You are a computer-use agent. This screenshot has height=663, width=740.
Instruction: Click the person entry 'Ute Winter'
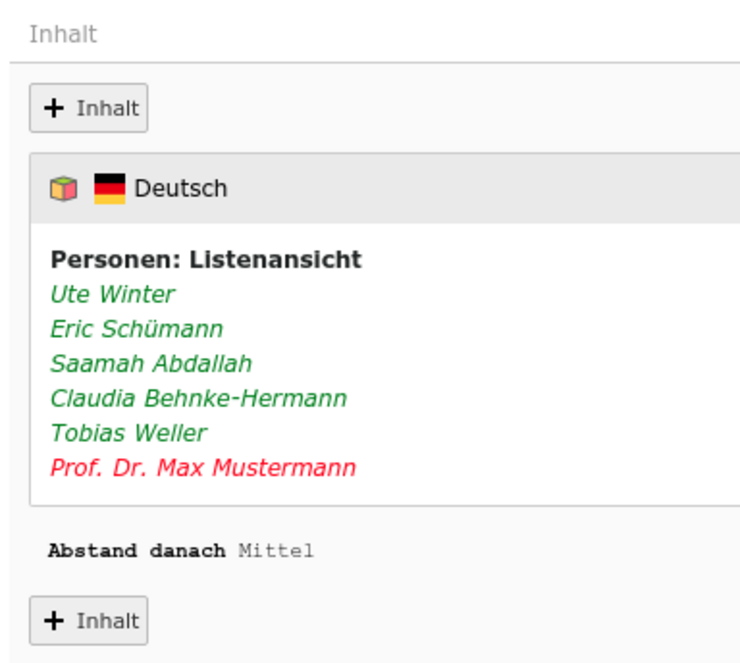pyautogui.click(x=112, y=294)
